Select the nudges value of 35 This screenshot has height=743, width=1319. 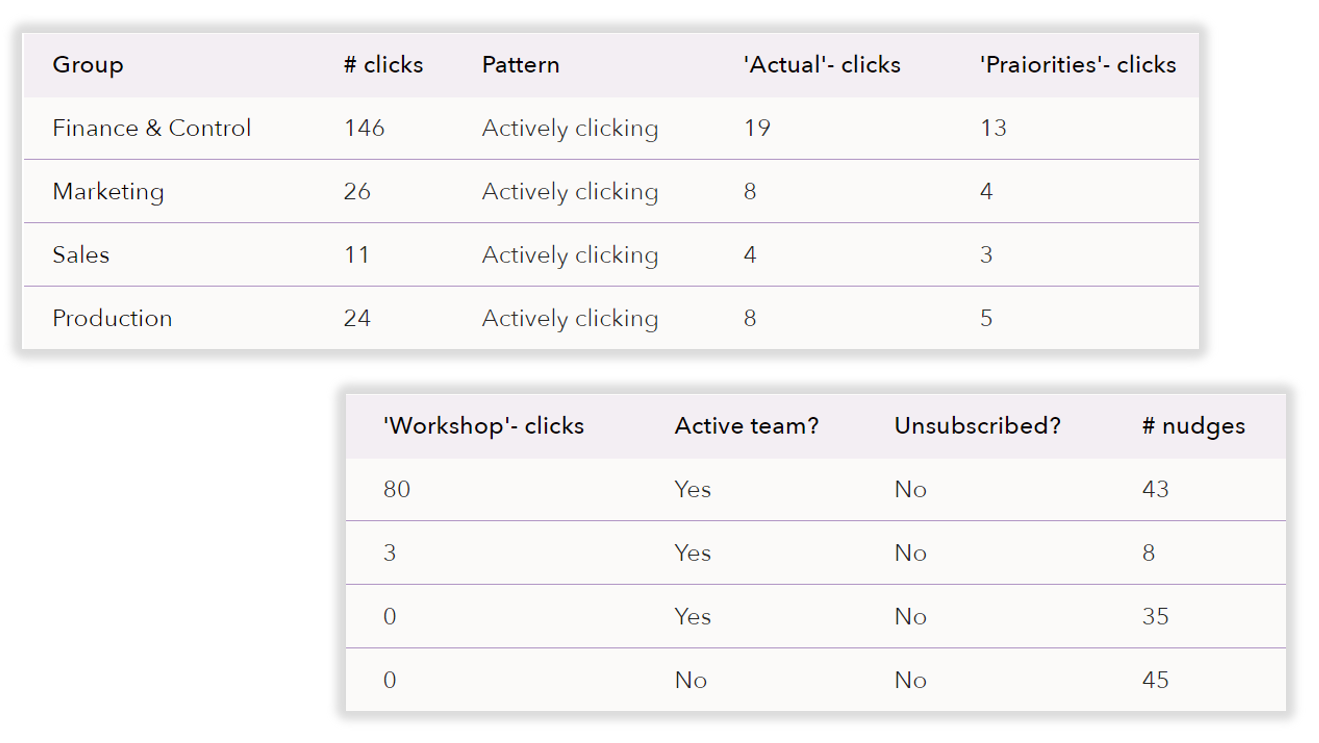(x=1155, y=616)
